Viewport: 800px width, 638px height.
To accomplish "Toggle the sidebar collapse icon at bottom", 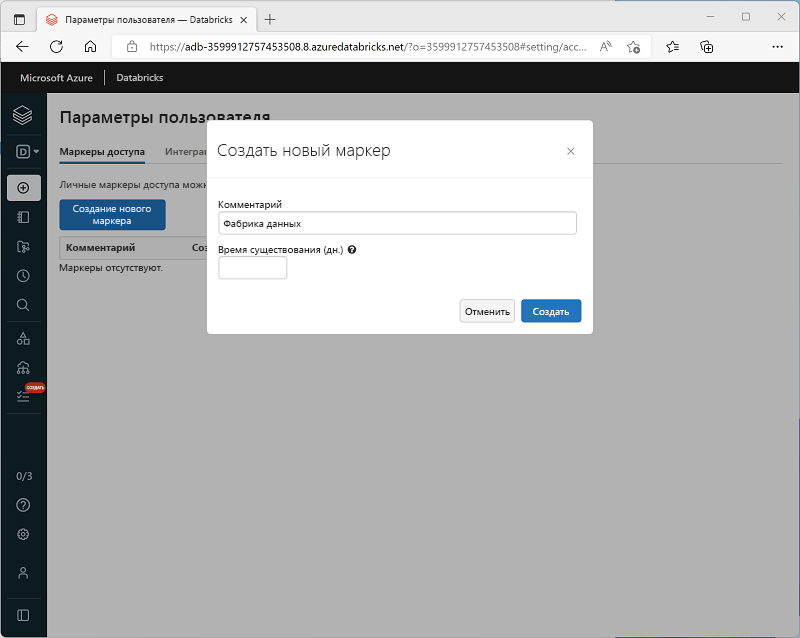I will (x=23, y=616).
